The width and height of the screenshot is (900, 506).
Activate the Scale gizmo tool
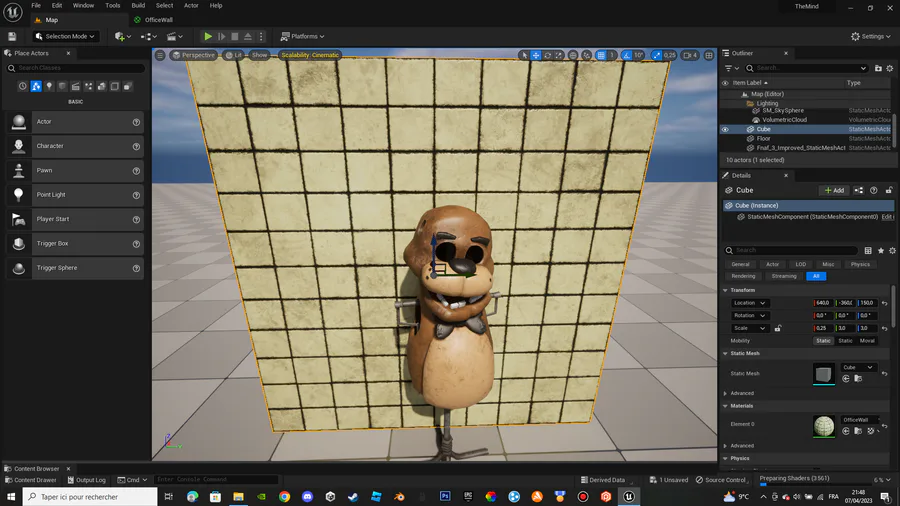[x=558, y=55]
